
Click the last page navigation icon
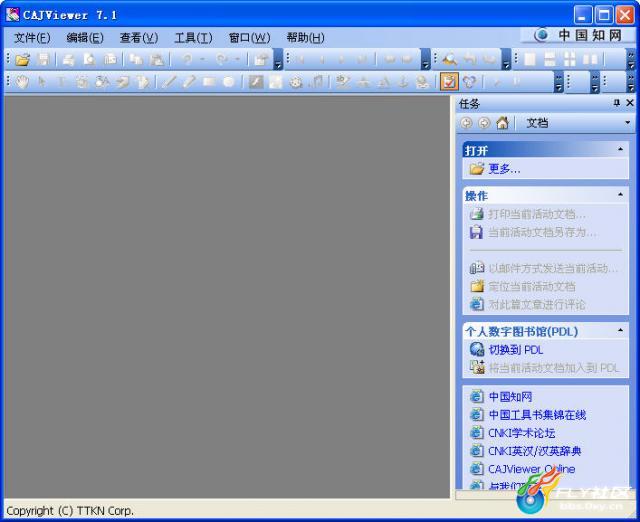coord(362,60)
